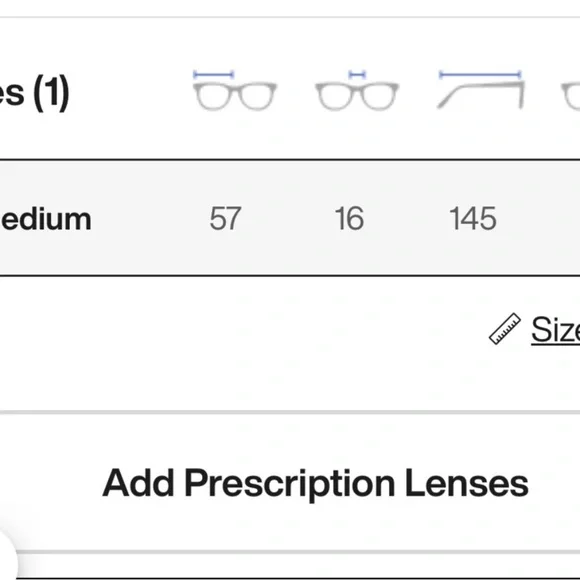The image size is (580, 580).
Task: Click the 16 bridge width value
Action: (349, 219)
